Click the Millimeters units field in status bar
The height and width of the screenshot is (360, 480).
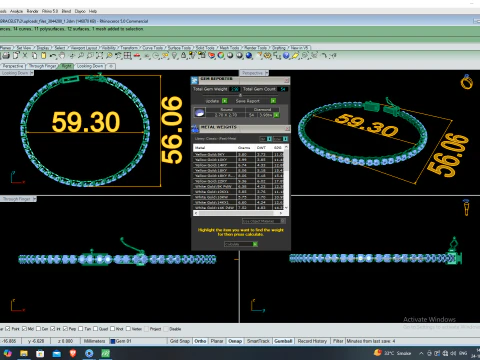pos(94,341)
